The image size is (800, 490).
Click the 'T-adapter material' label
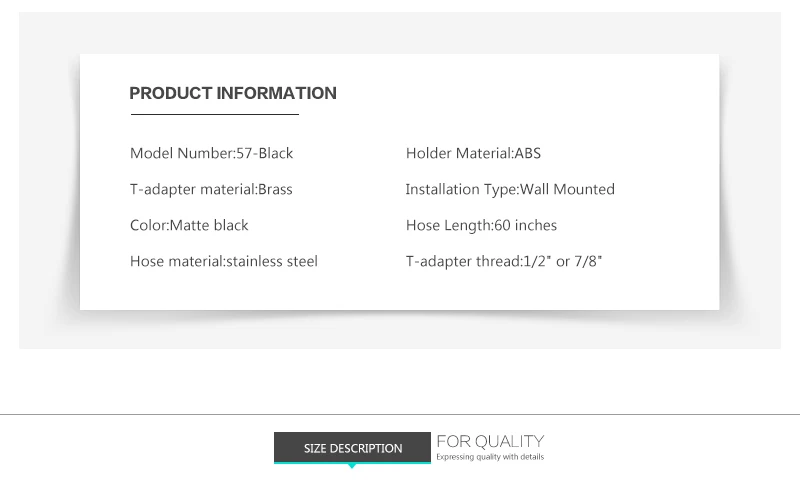coord(192,189)
